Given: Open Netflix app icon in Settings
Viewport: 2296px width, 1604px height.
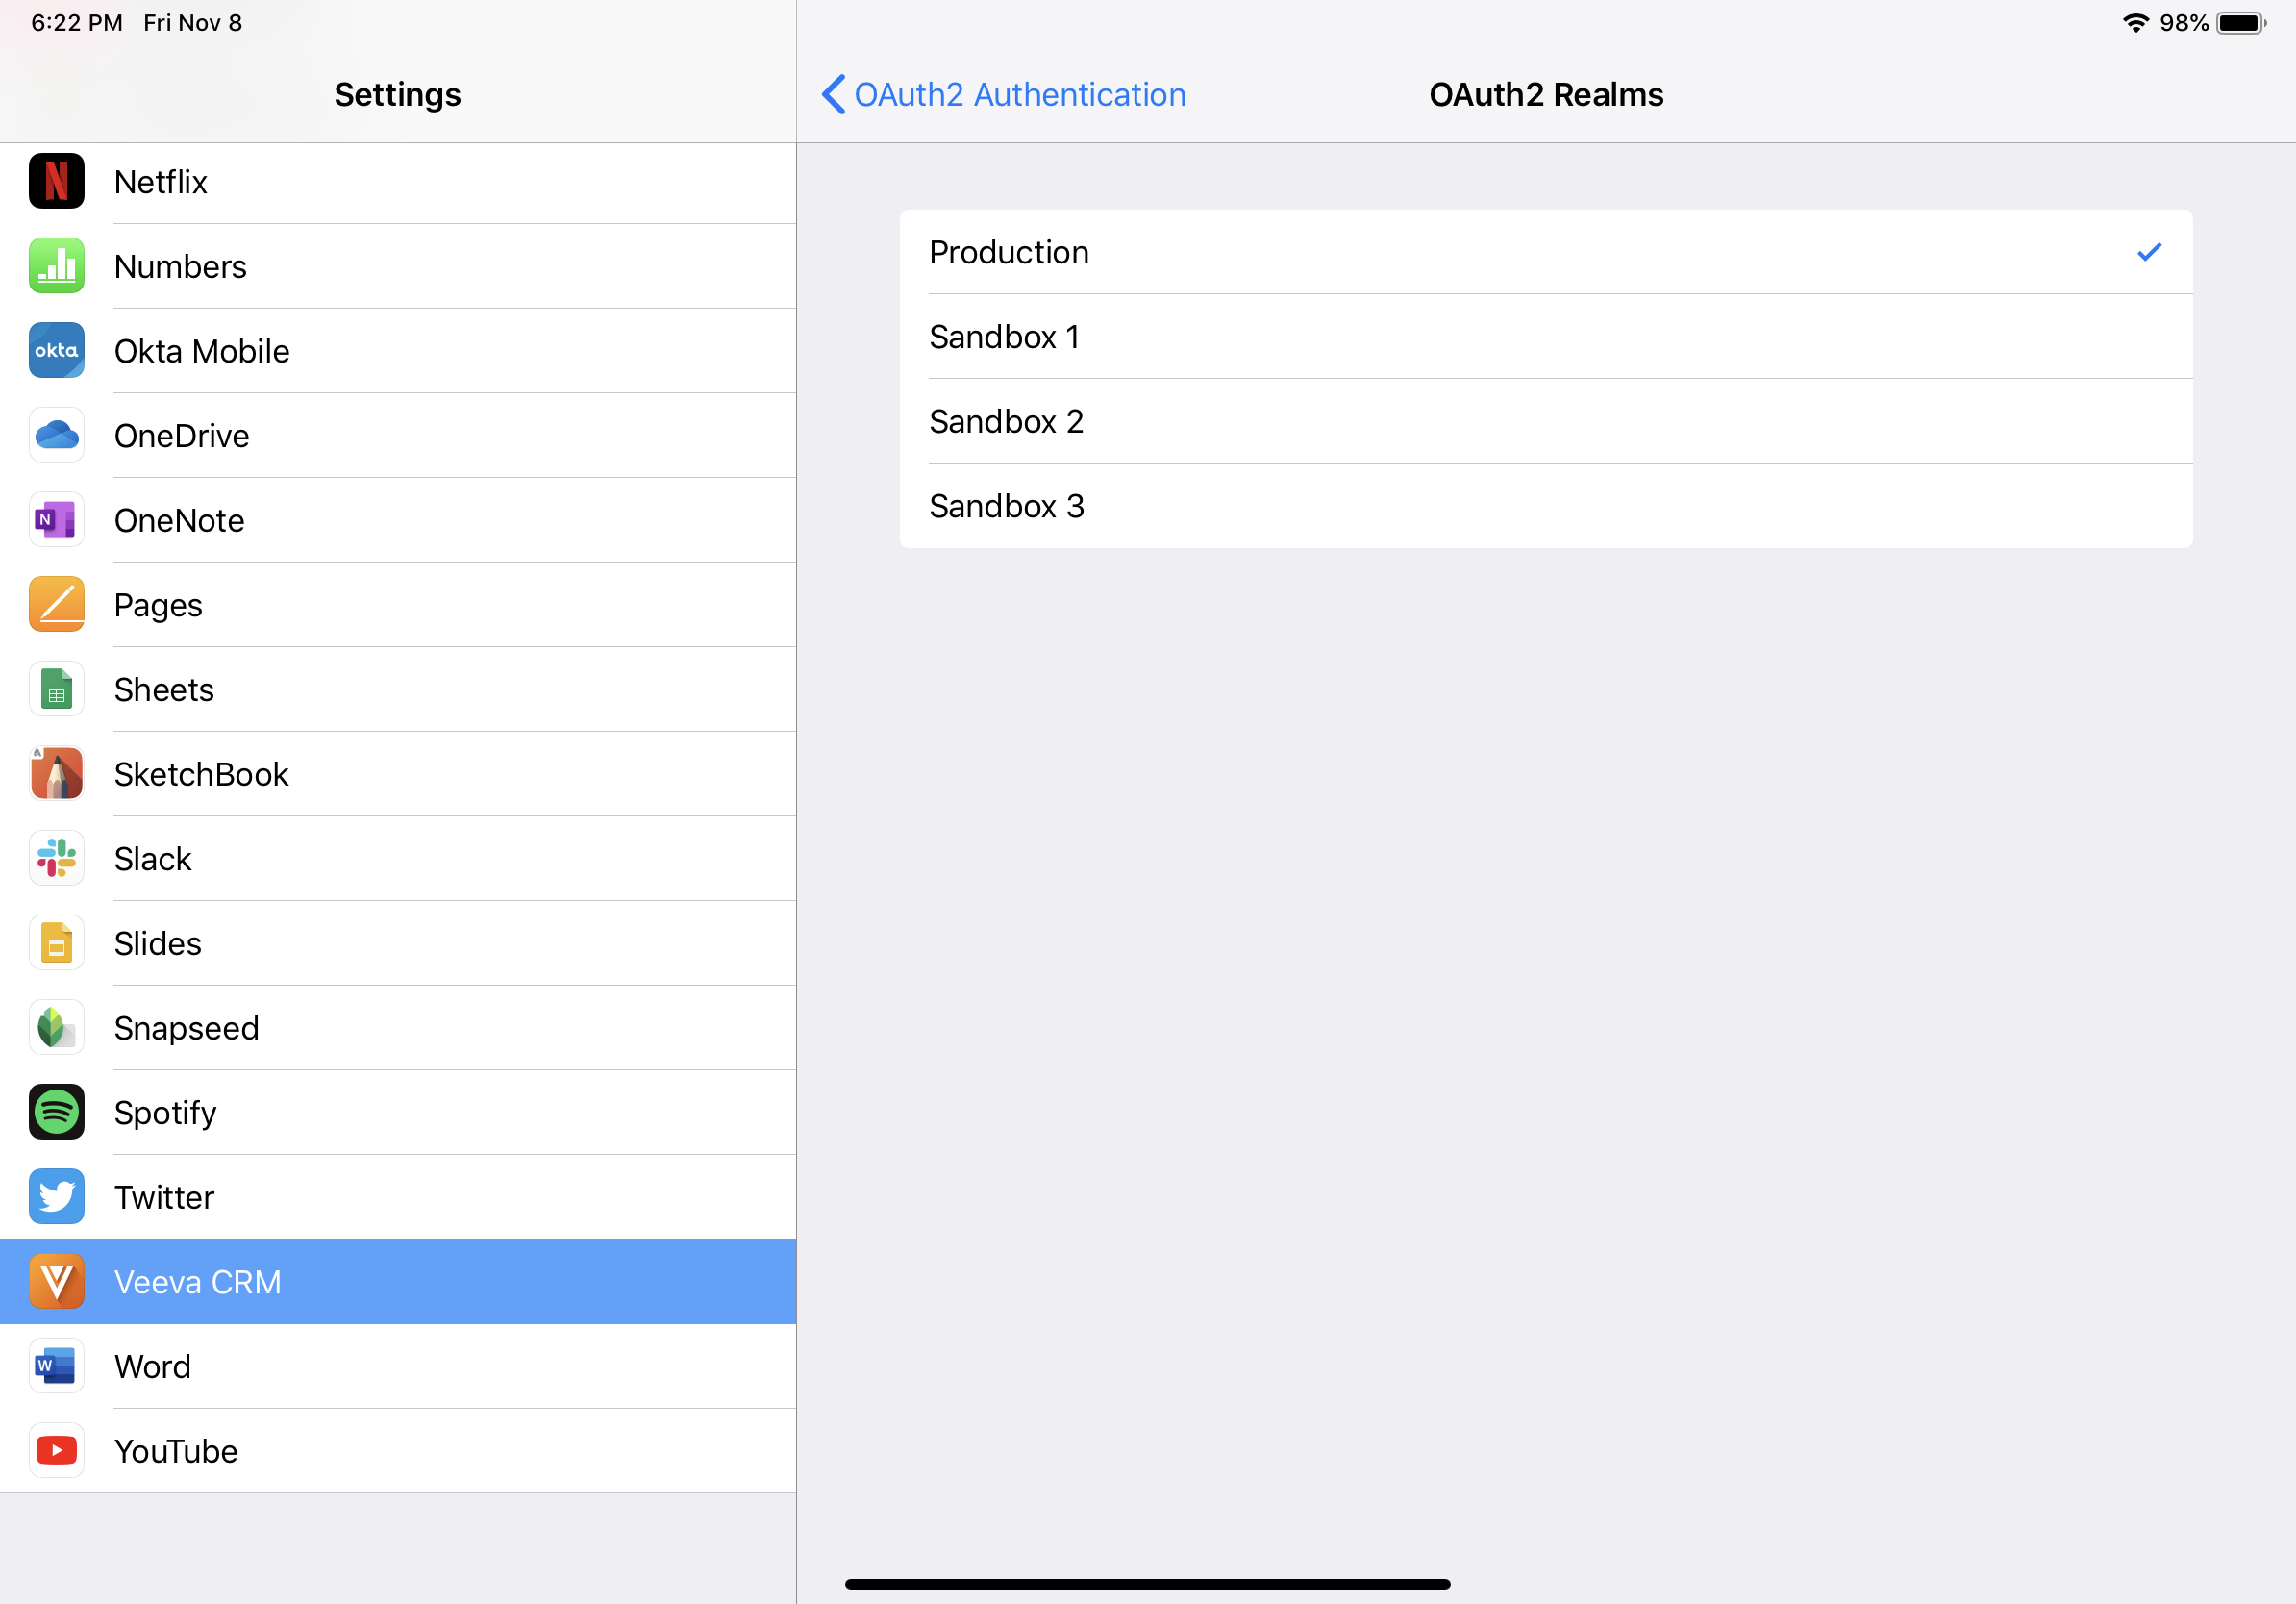Looking at the screenshot, I should [x=57, y=182].
